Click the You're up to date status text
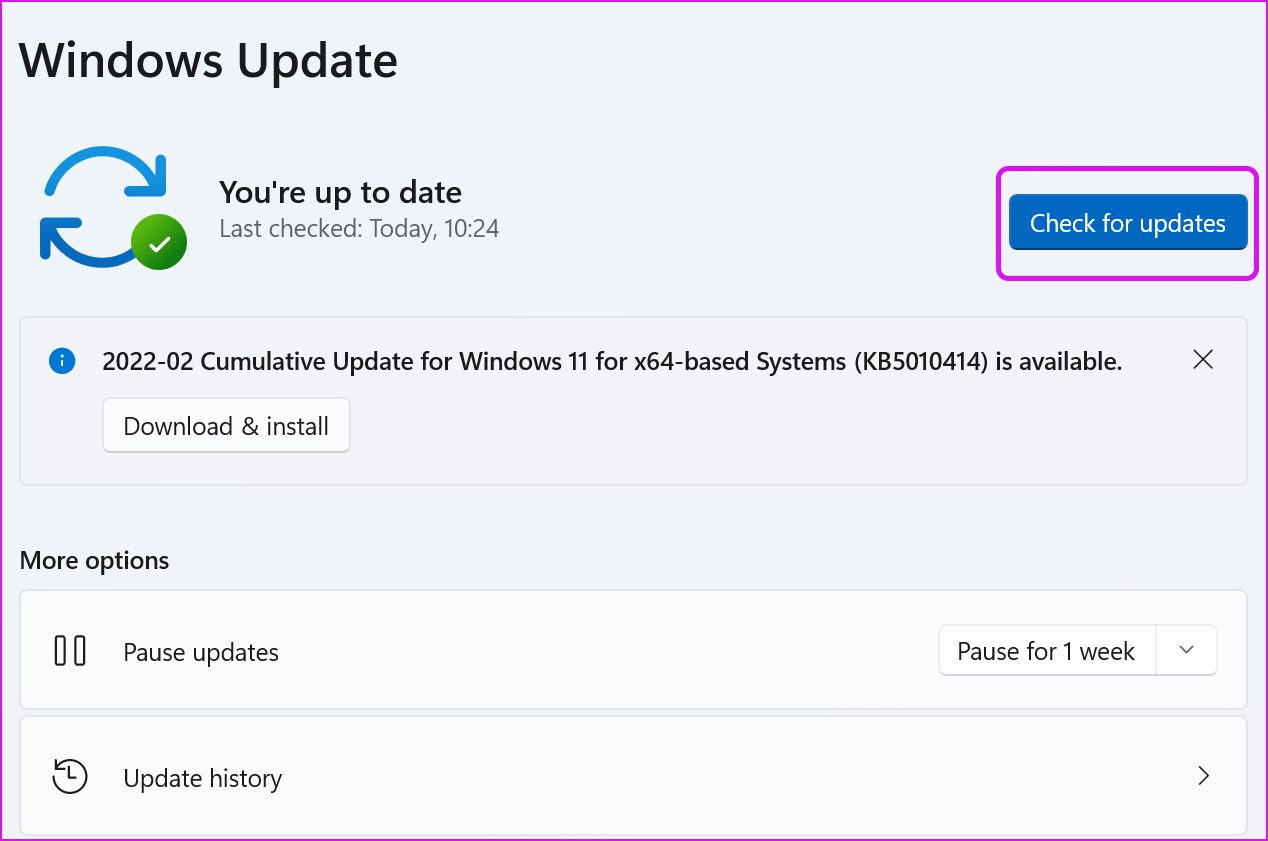 340,192
